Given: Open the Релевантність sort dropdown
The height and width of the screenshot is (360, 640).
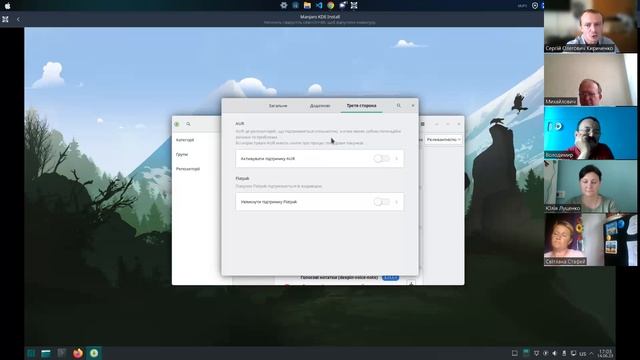Looking at the screenshot, I should click(x=443, y=140).
